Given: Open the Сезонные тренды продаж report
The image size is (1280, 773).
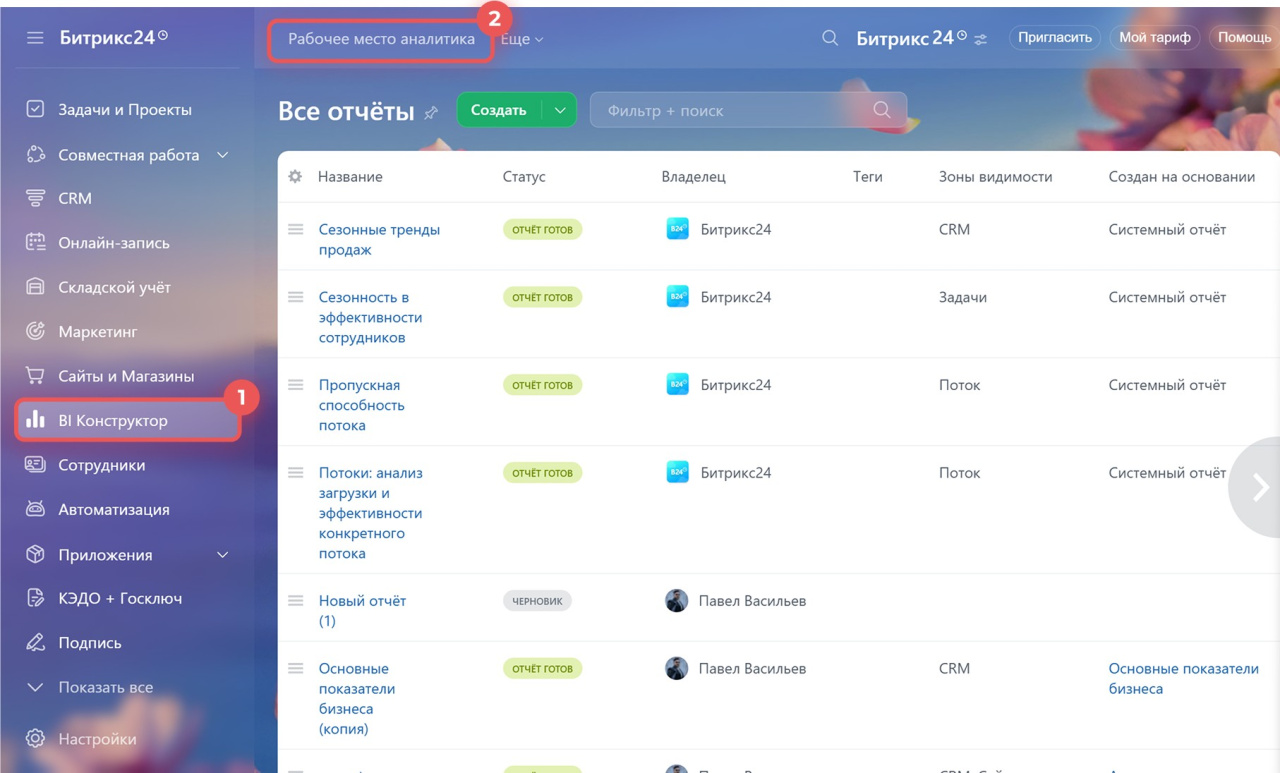Looking at the screenshot, I should [379, 239].
